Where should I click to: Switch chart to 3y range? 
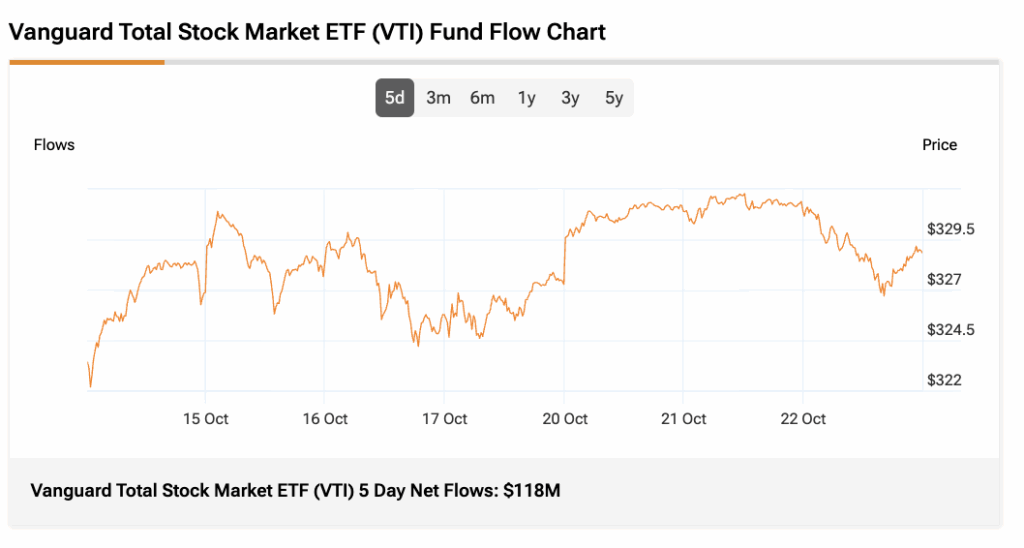click(570, 98)
